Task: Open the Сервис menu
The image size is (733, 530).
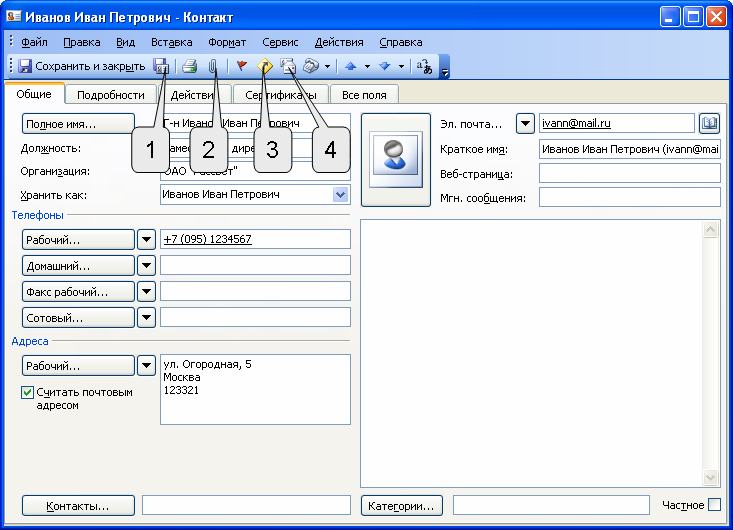Action: tap(280, 42)
